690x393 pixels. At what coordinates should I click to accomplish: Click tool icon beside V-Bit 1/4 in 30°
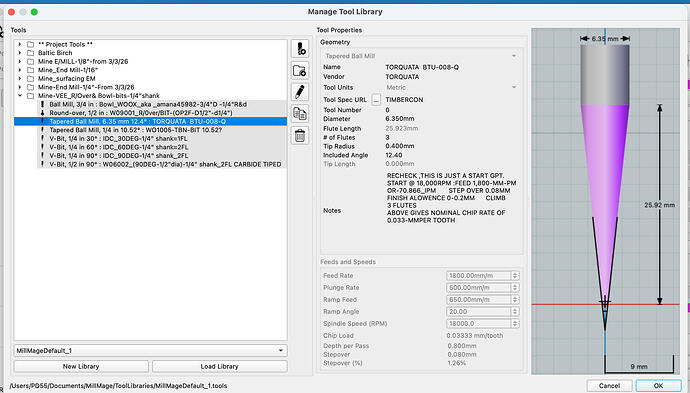click(x=43, y=138)
